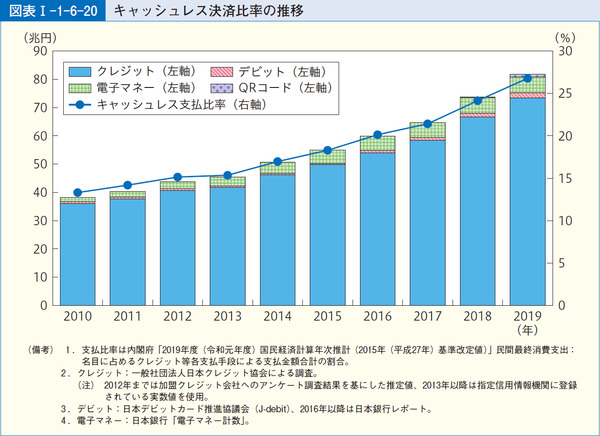Click the pink striped デビット legend swatch
Screen dimensions: 600x436
[221, 71]
